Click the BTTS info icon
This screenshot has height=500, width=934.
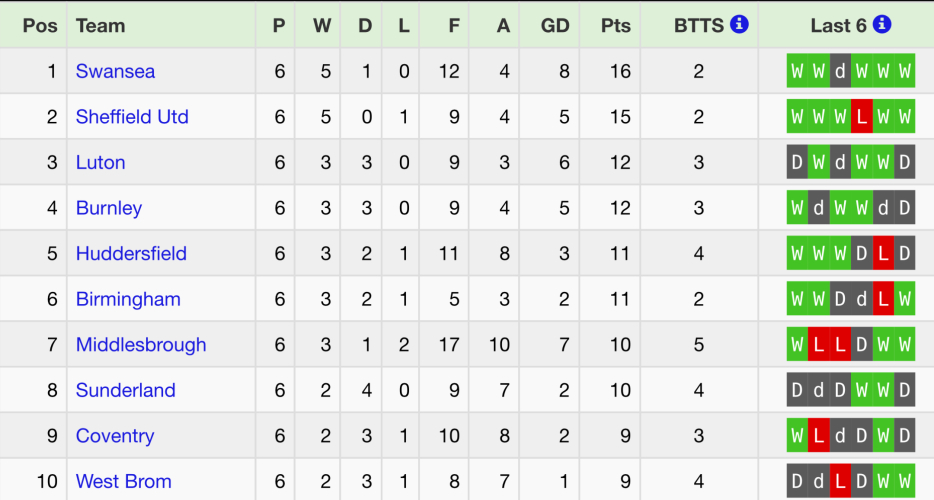pos(739,25)
